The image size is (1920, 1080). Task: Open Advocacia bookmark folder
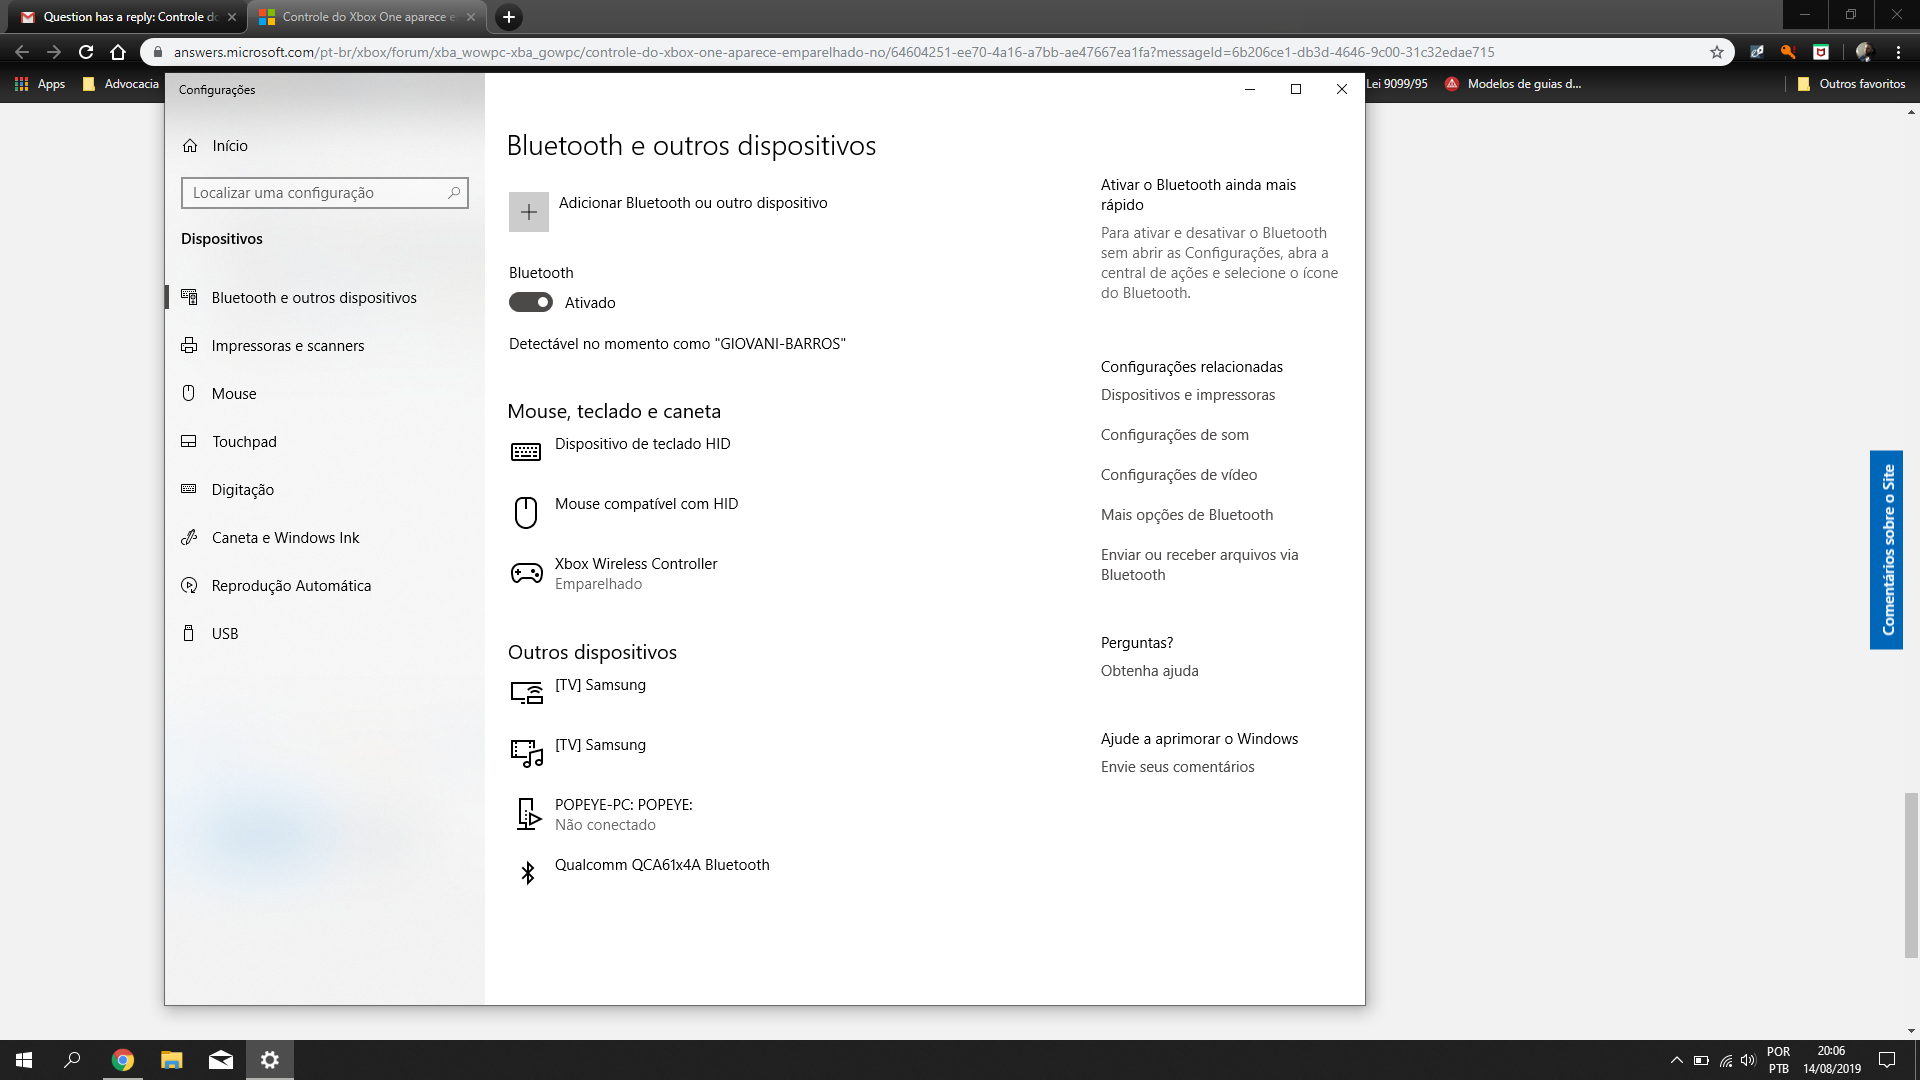pos(121,84)
